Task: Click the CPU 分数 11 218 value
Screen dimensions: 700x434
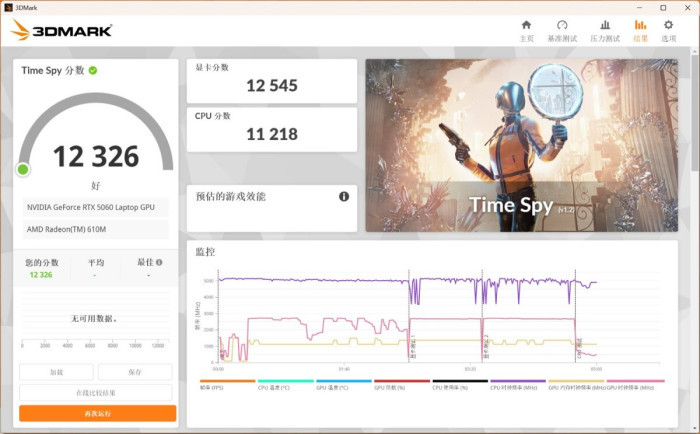Action: coord(272,134)
